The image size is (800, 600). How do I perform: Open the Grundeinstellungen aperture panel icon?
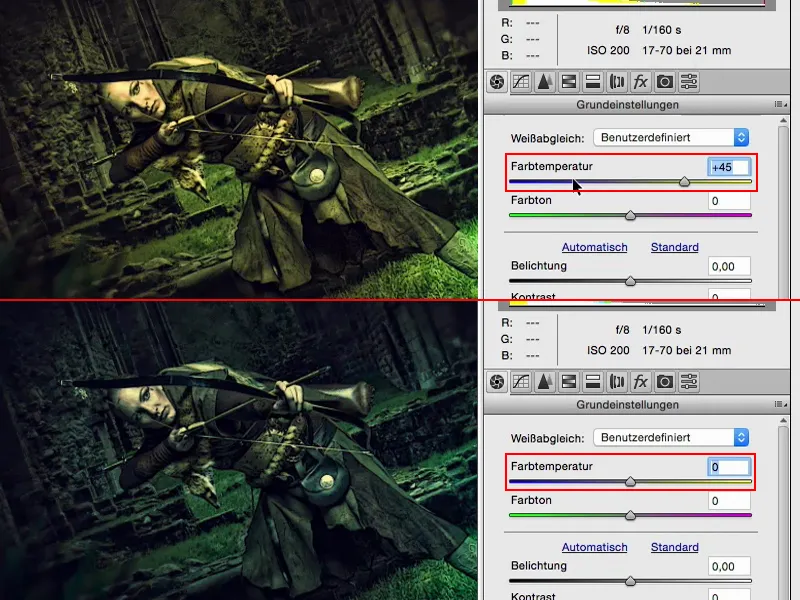click(x=497, y=82)
